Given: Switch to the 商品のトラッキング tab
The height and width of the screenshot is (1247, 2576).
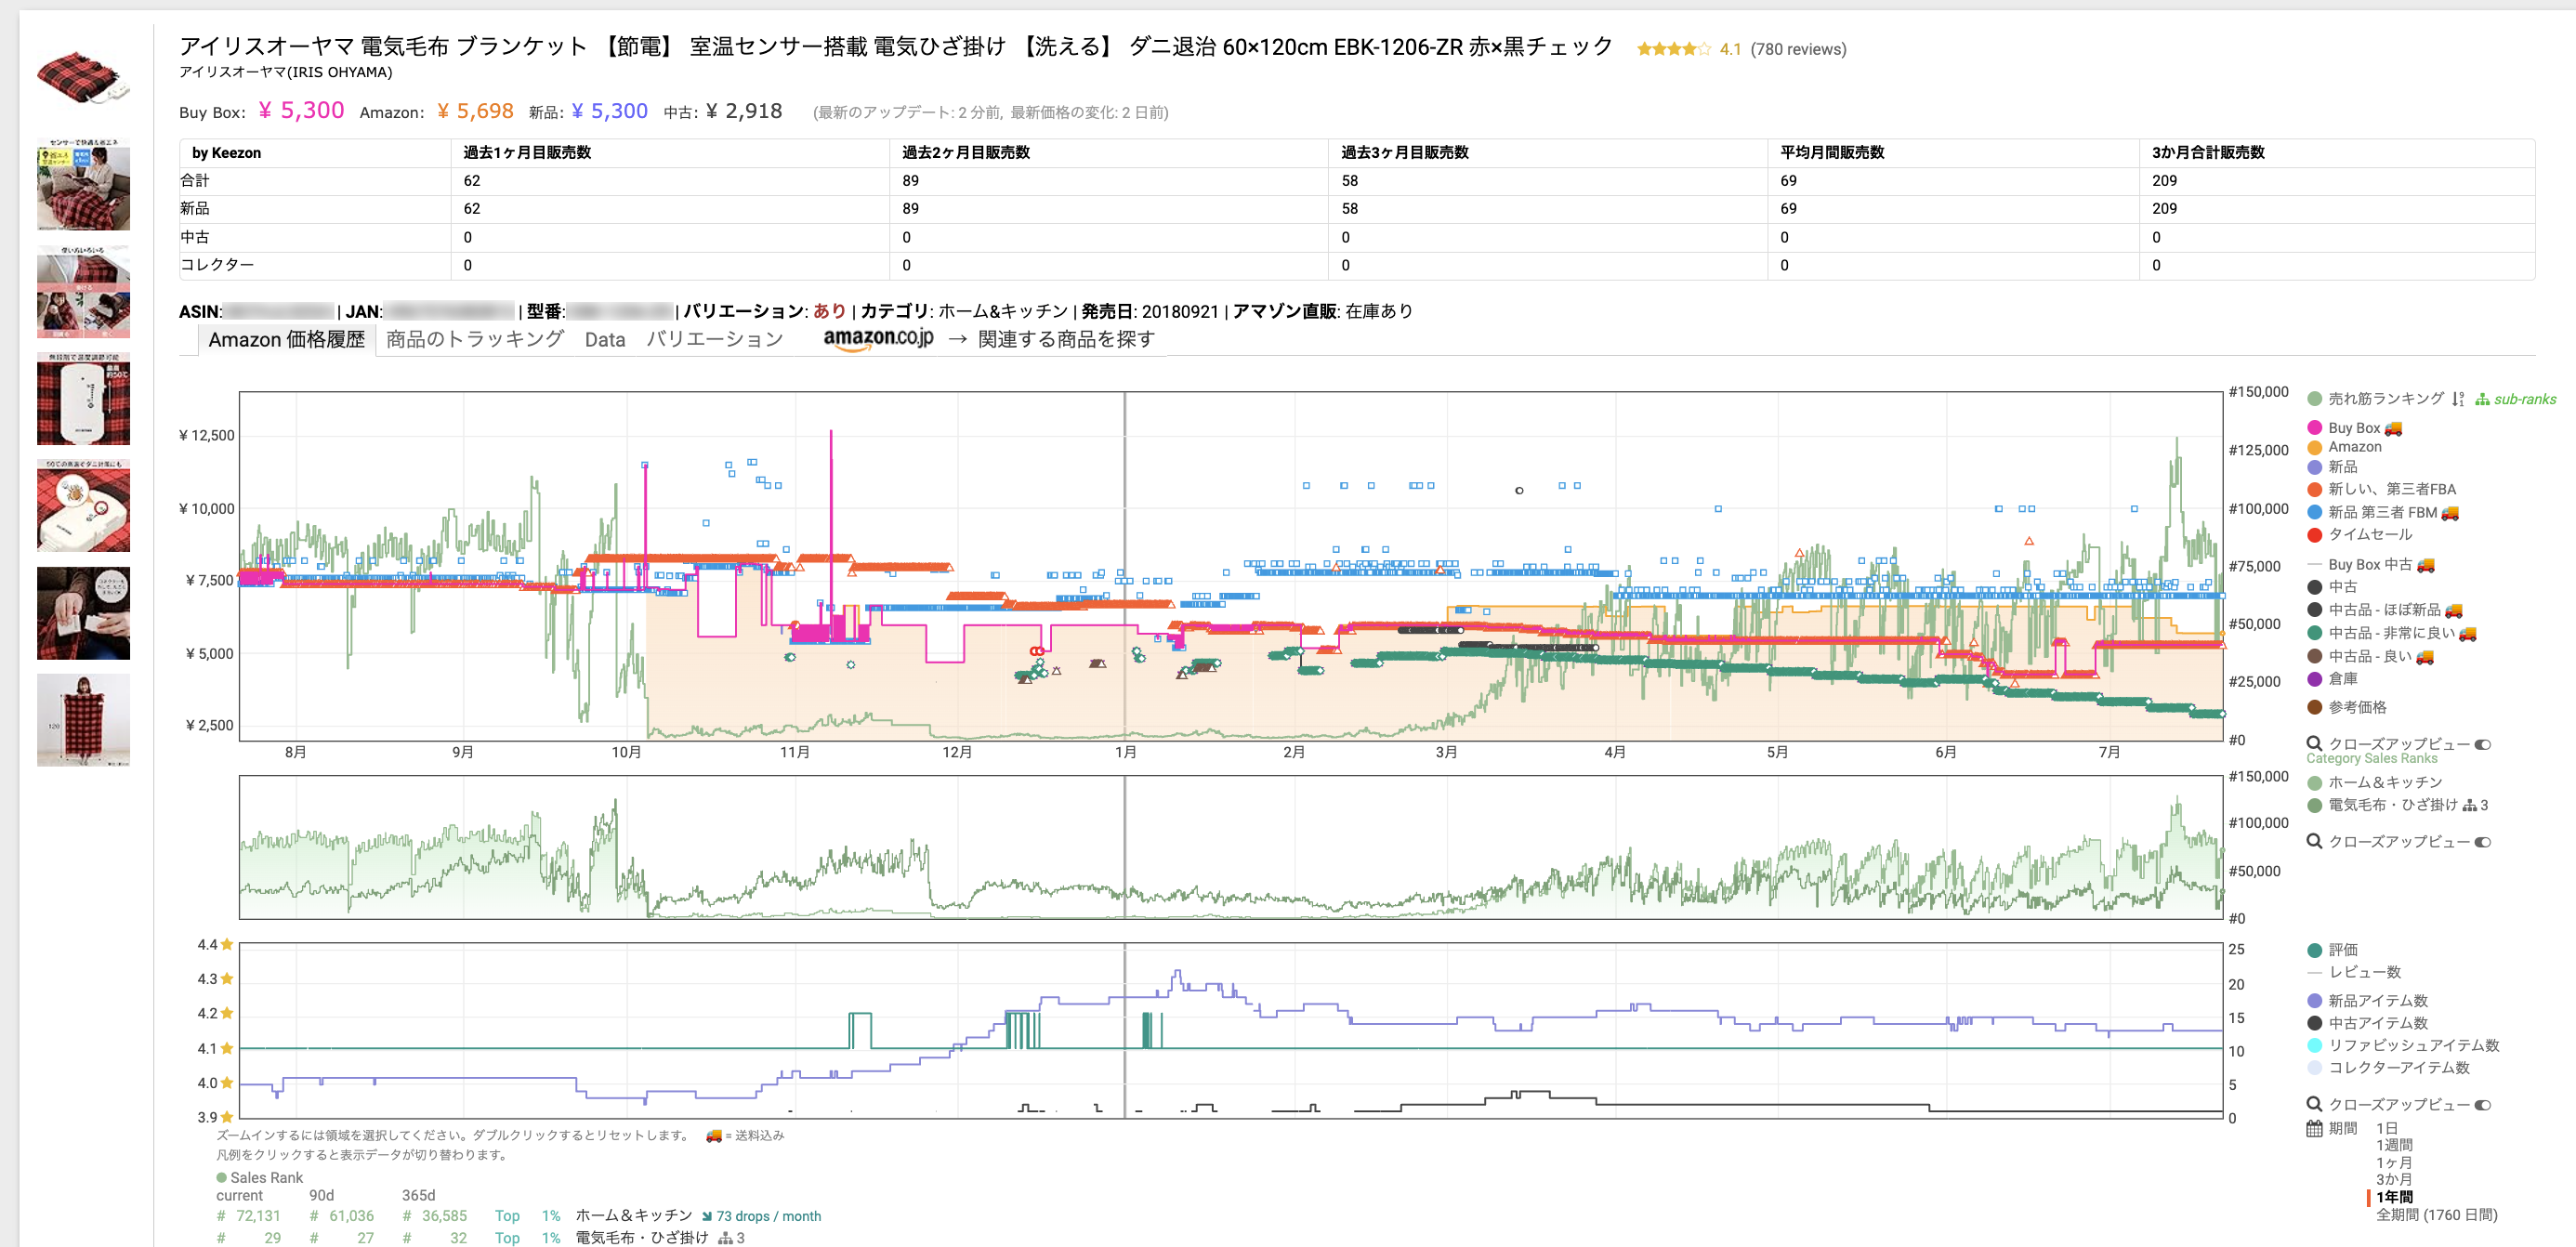Looking at the screenshot, I should tap(475, 339).
